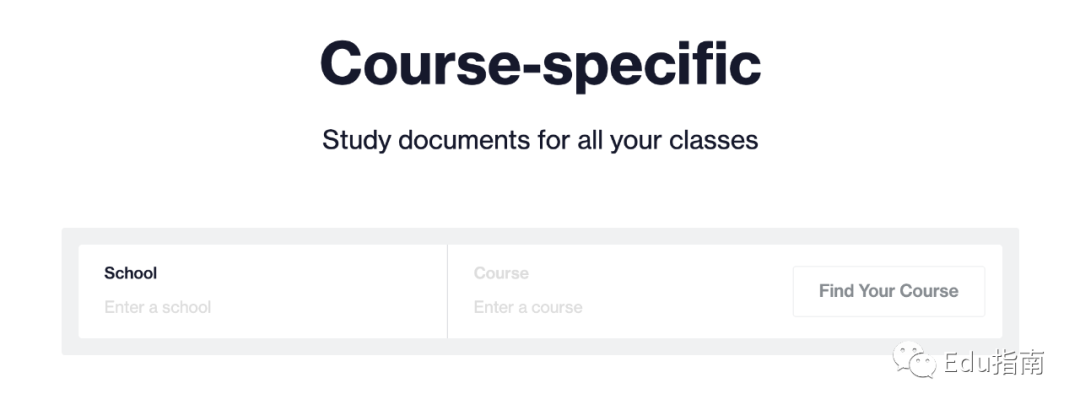Click the placeholder text Enter a course

pyautogui.click(x=528, y=307)
